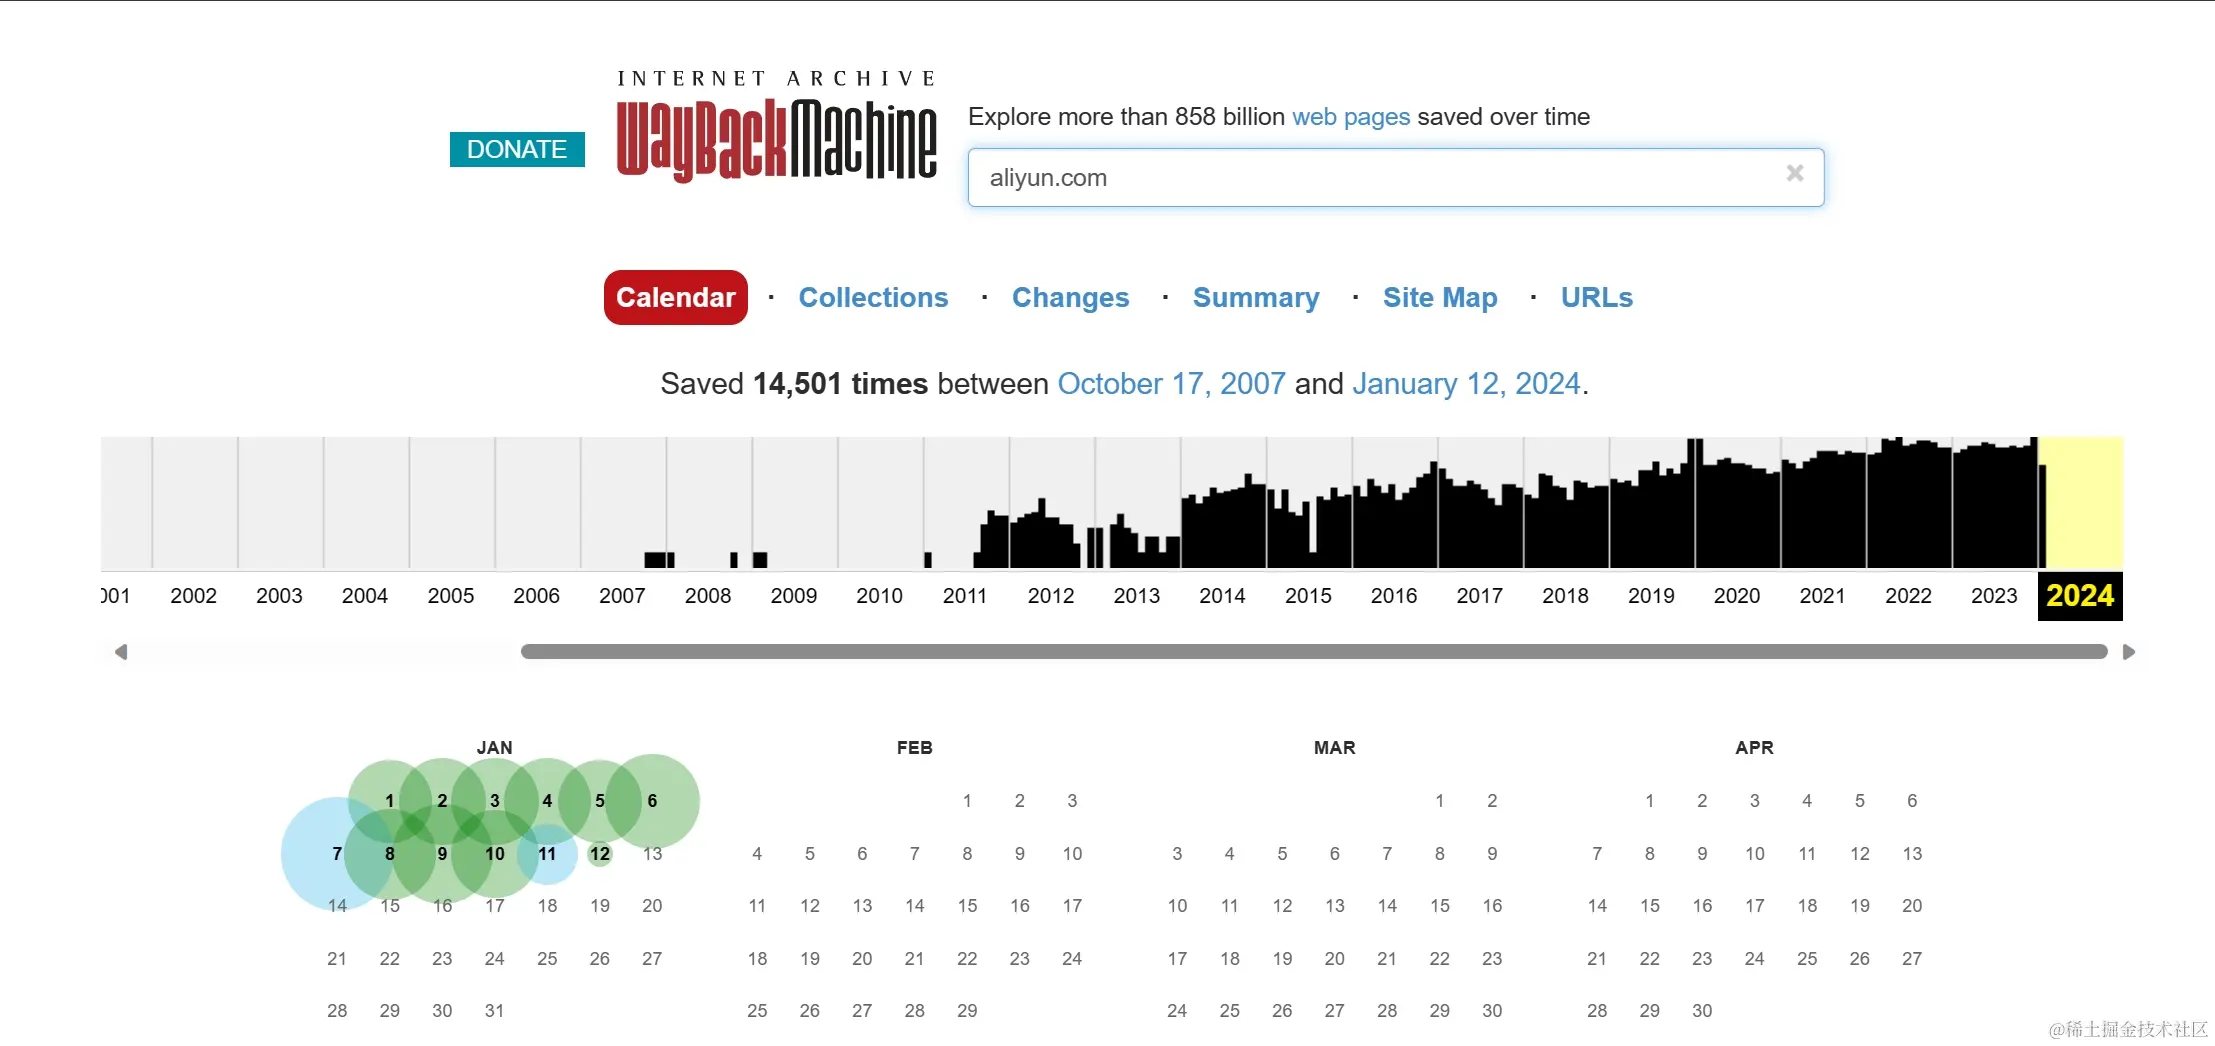Screen dimensions: 2215x1046
Task: Select year 2013 on the timeline
Action: pyautogui.click(x=1137, y=596)
